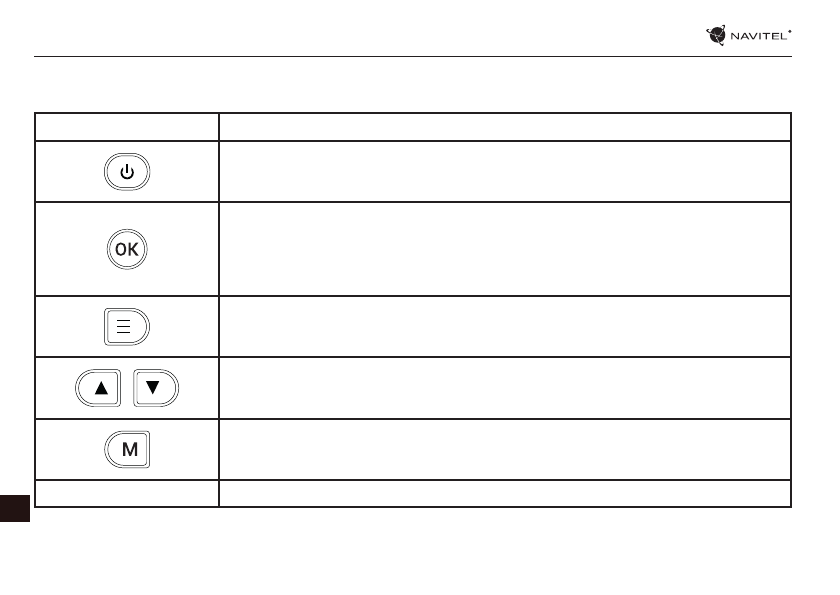Select the blank cell beside menu icon

(505, 327)
